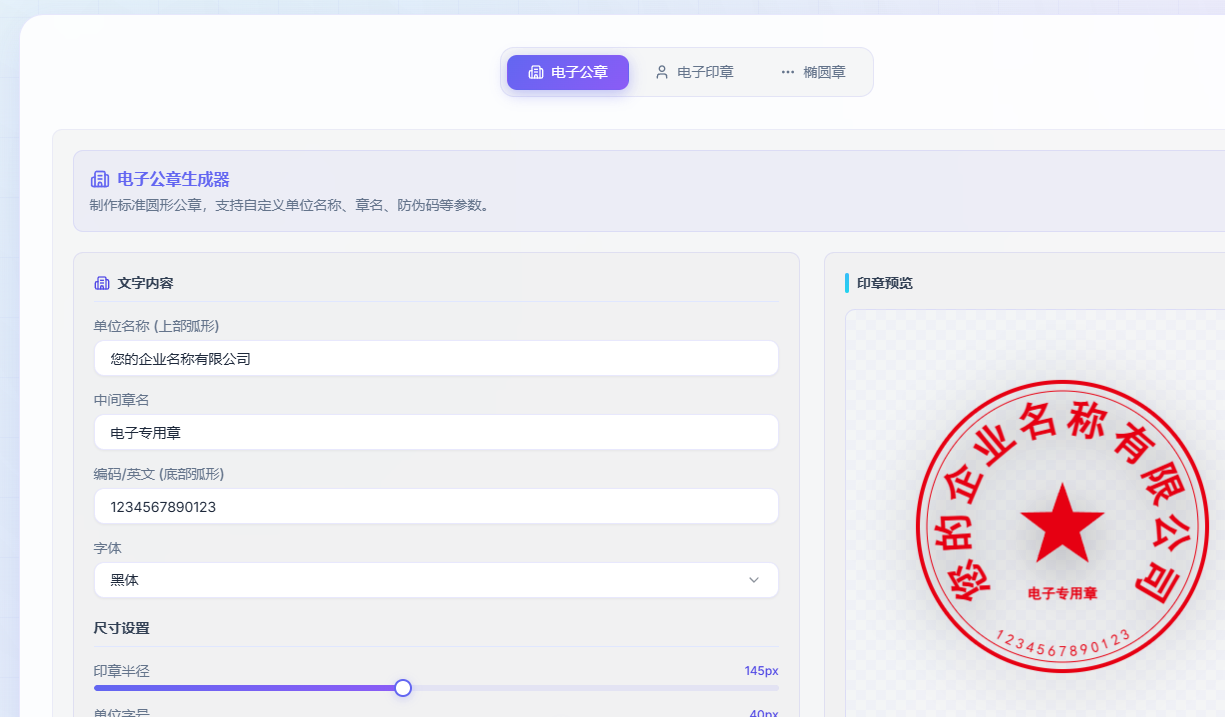Click the 印章半径 slider unfilled track
This screenshot has height=717, width=1225.
(x=595, y=688)
